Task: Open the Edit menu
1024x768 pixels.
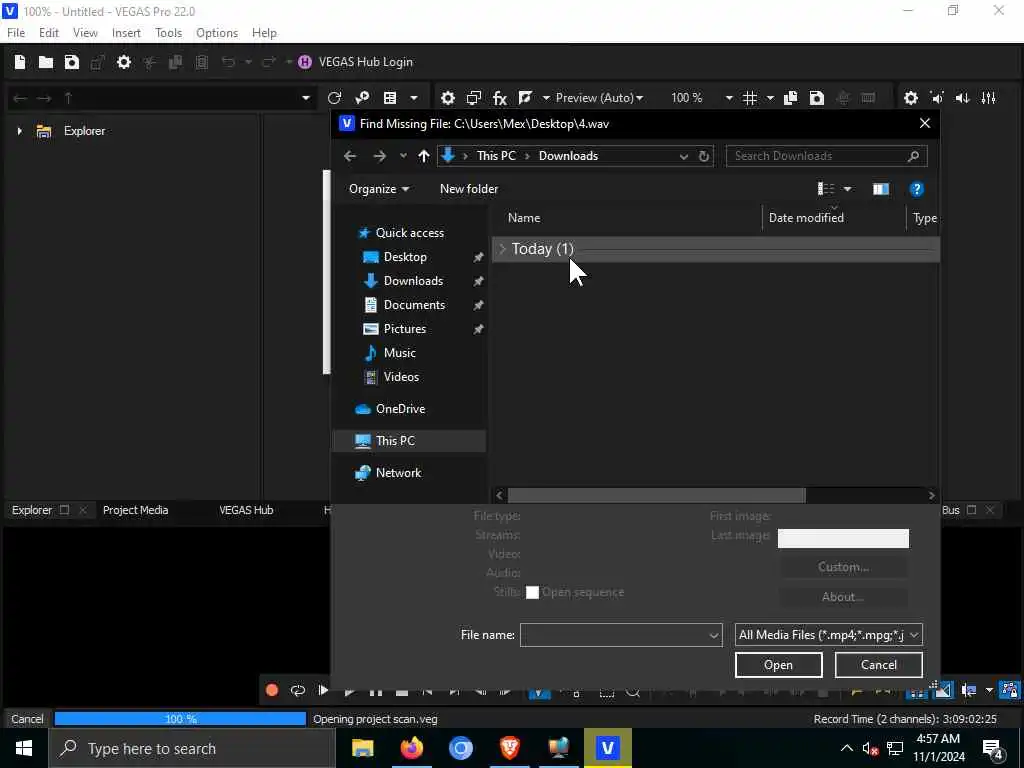Action: [x=48, y=33]
